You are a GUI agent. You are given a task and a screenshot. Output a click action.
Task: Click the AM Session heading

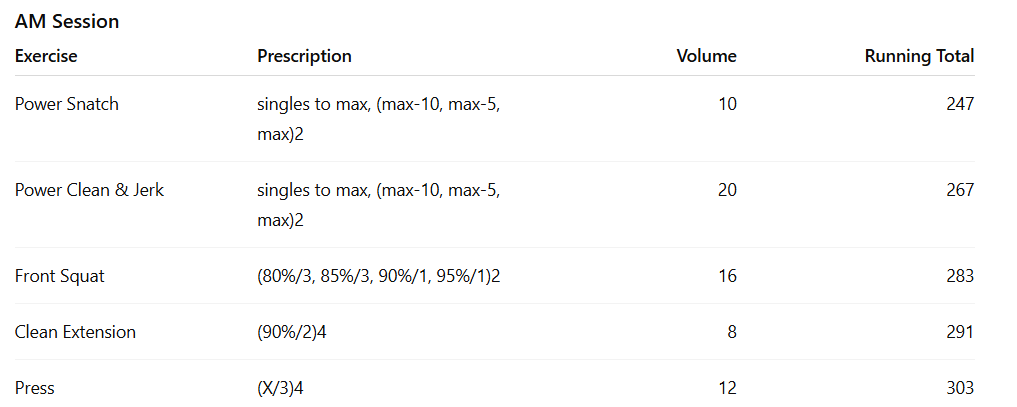click(x=67, y=21)
